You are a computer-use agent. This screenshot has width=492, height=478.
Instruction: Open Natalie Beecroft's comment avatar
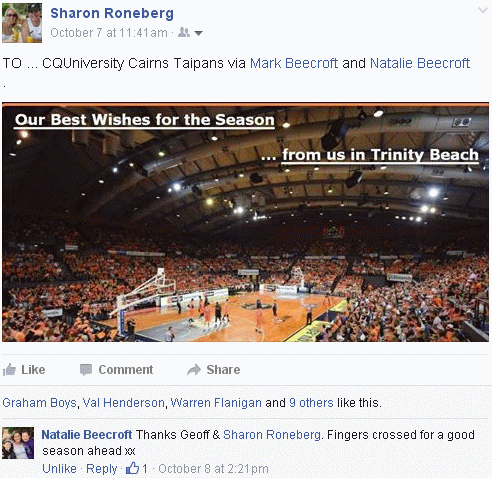click(x=18, y=443)
